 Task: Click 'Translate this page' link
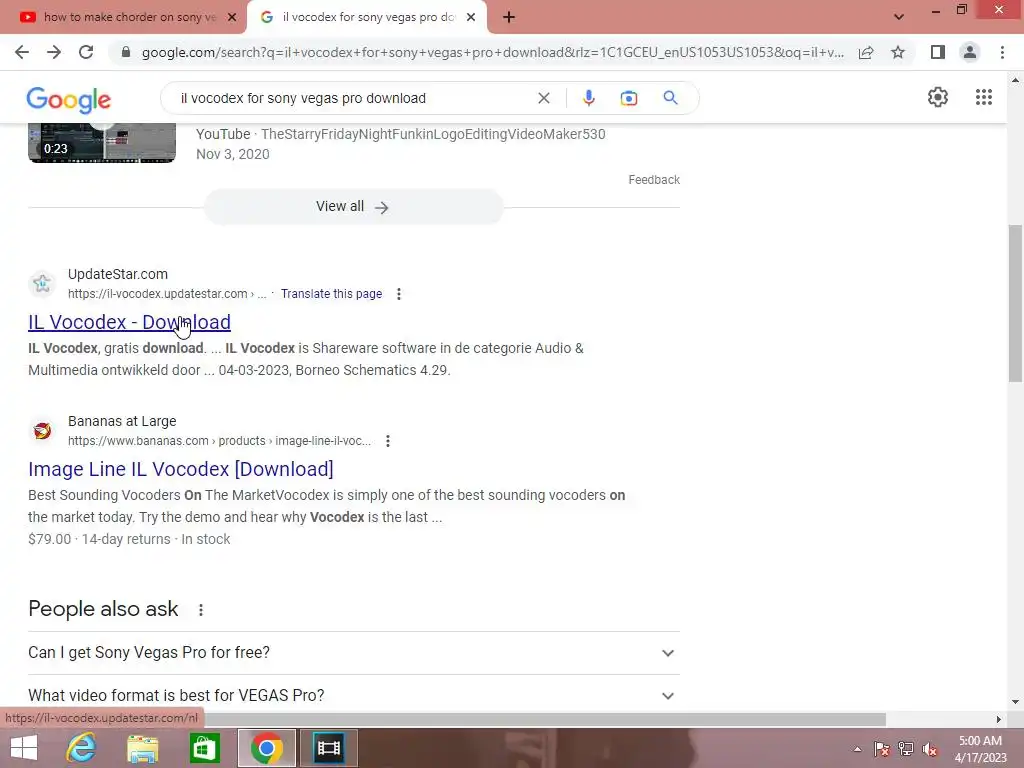[331, 294]
